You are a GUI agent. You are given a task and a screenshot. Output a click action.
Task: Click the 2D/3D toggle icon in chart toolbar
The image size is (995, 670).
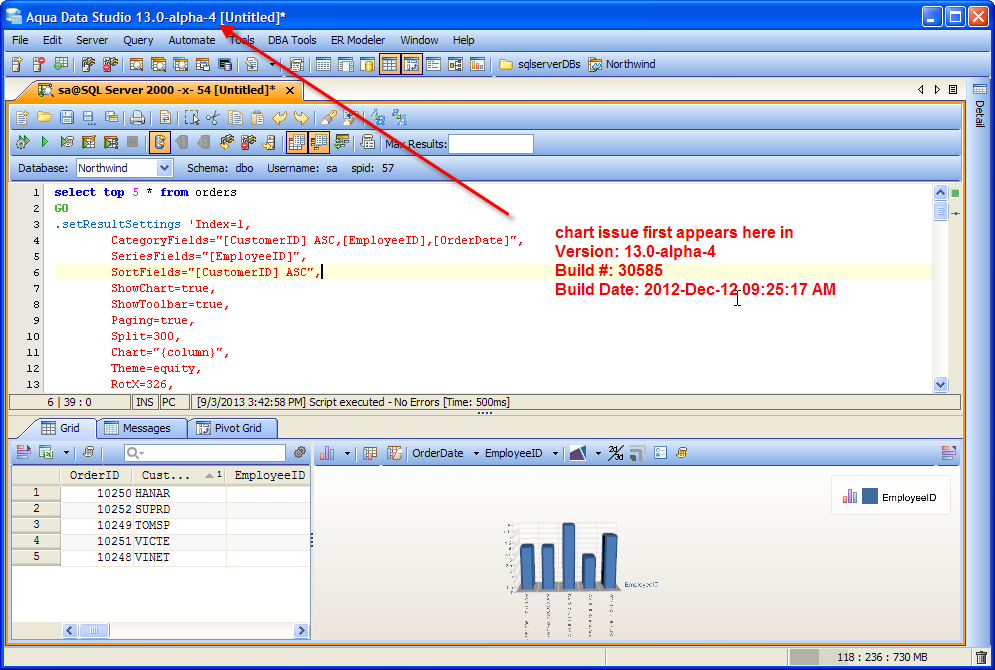616,453
